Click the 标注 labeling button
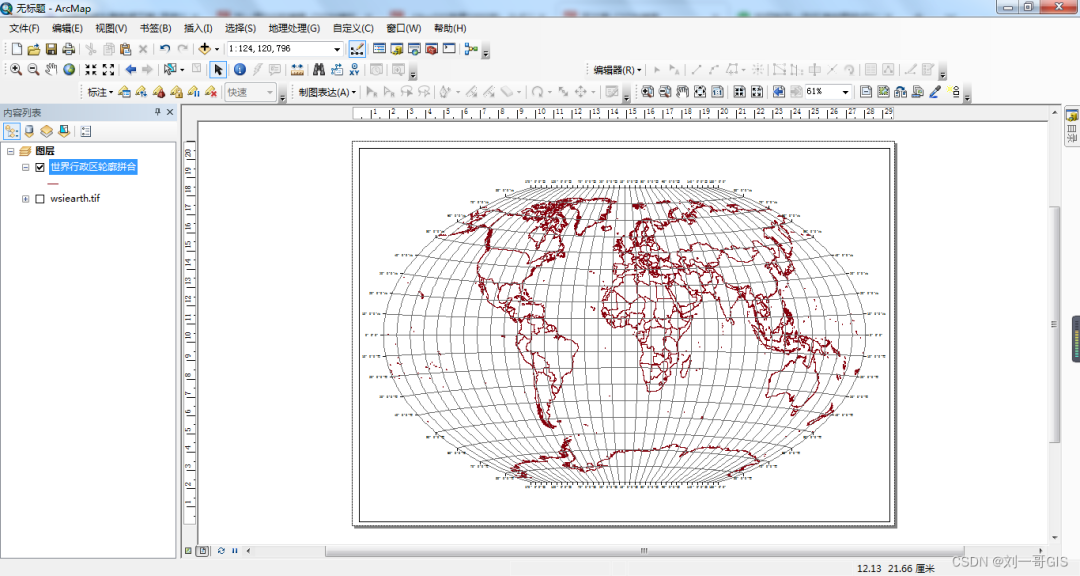 [99, 92]
